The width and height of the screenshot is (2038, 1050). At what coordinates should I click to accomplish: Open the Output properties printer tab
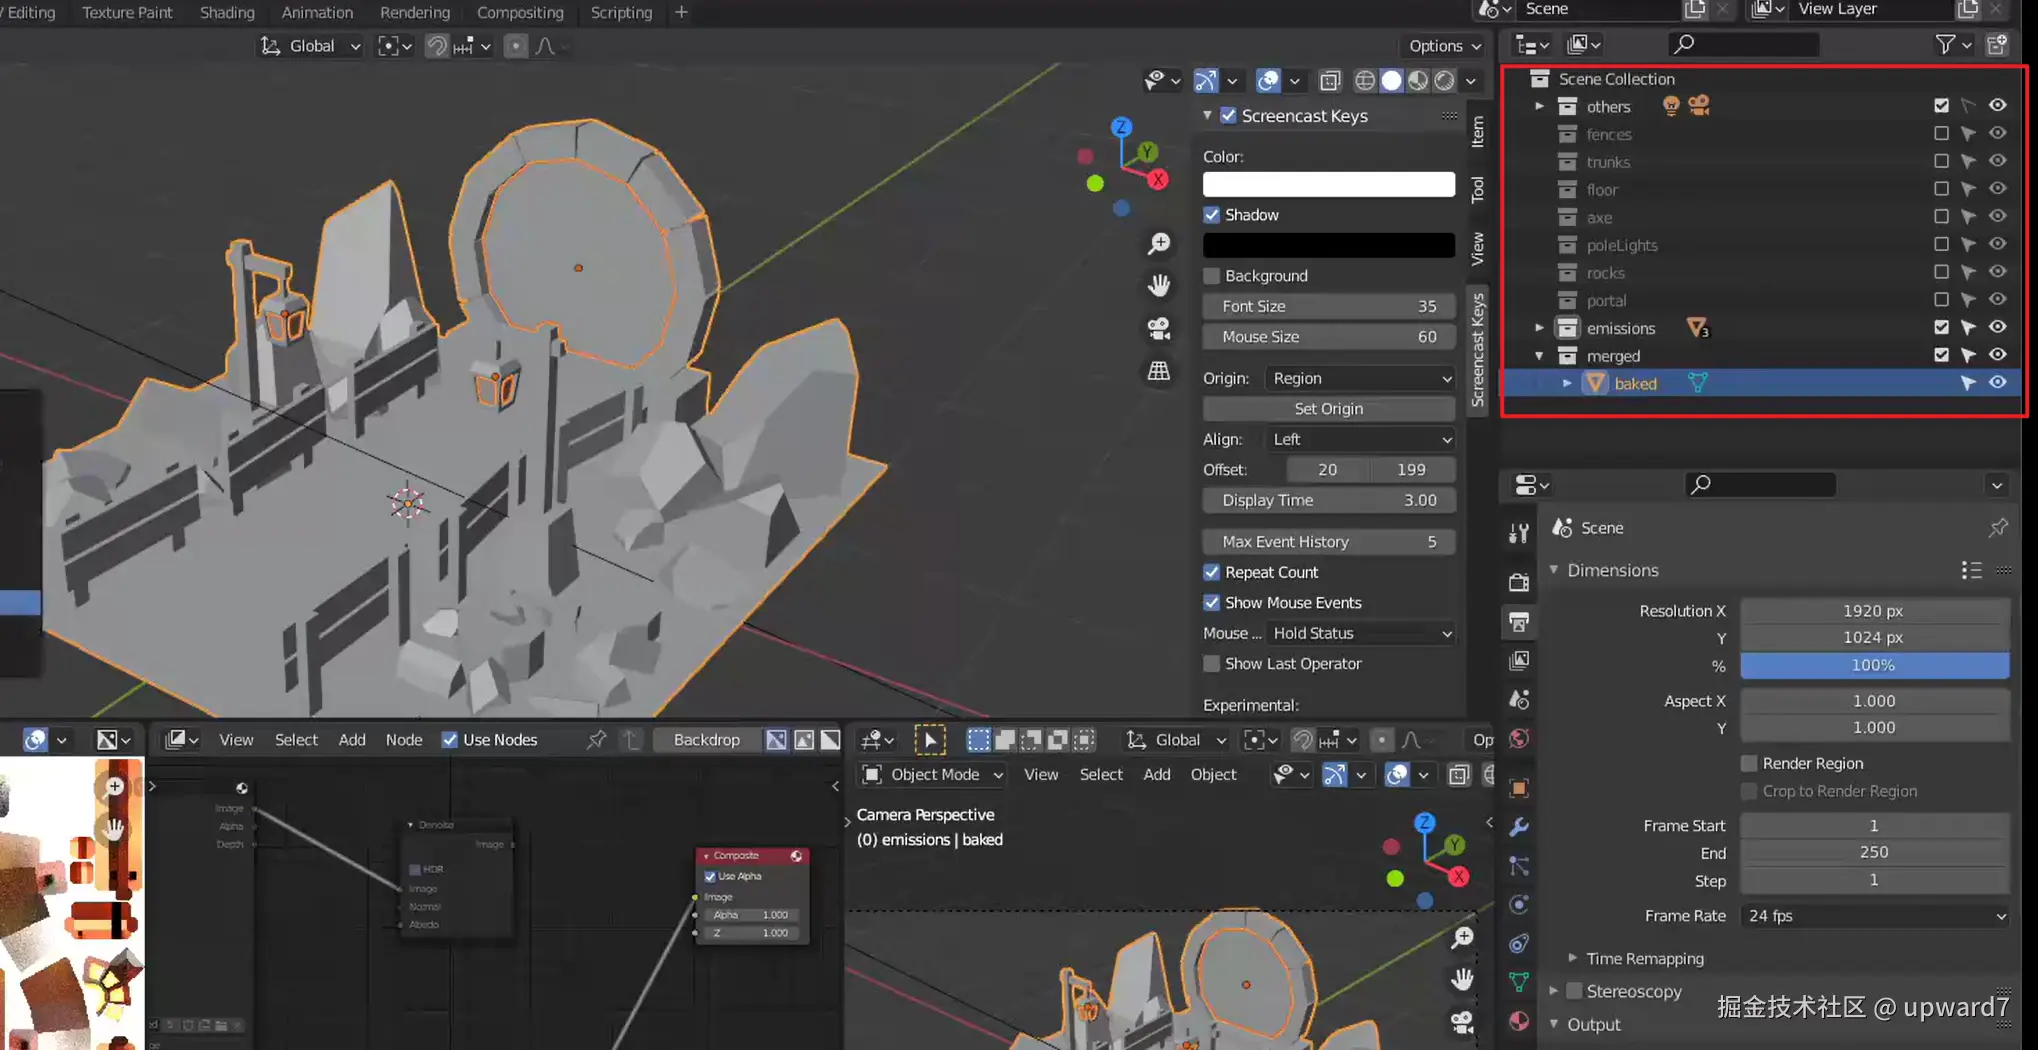pyautogui.click(x=1519, y=622)
